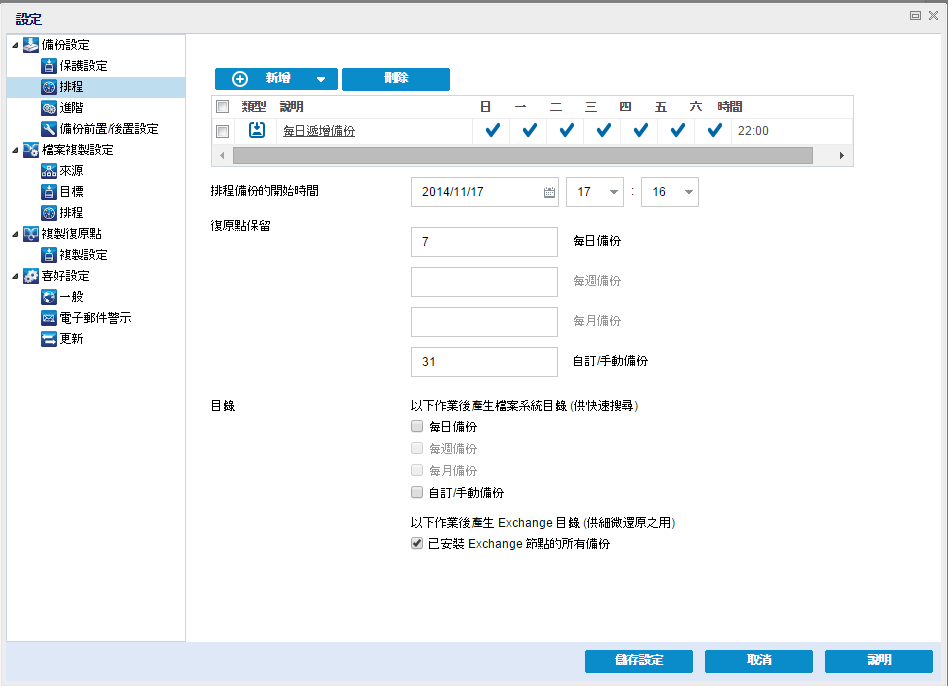Click the wrench icon for 備份前置/後置設定
948x686 pixels.
pyautogui.click(x=48, y=129)
